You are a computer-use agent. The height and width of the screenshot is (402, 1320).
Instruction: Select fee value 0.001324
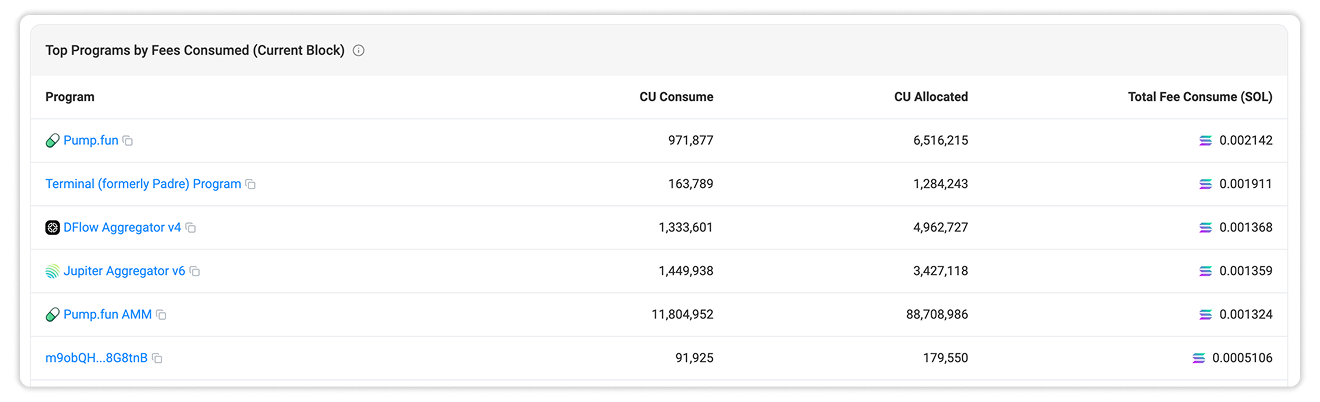click(x=1246, y=314)
